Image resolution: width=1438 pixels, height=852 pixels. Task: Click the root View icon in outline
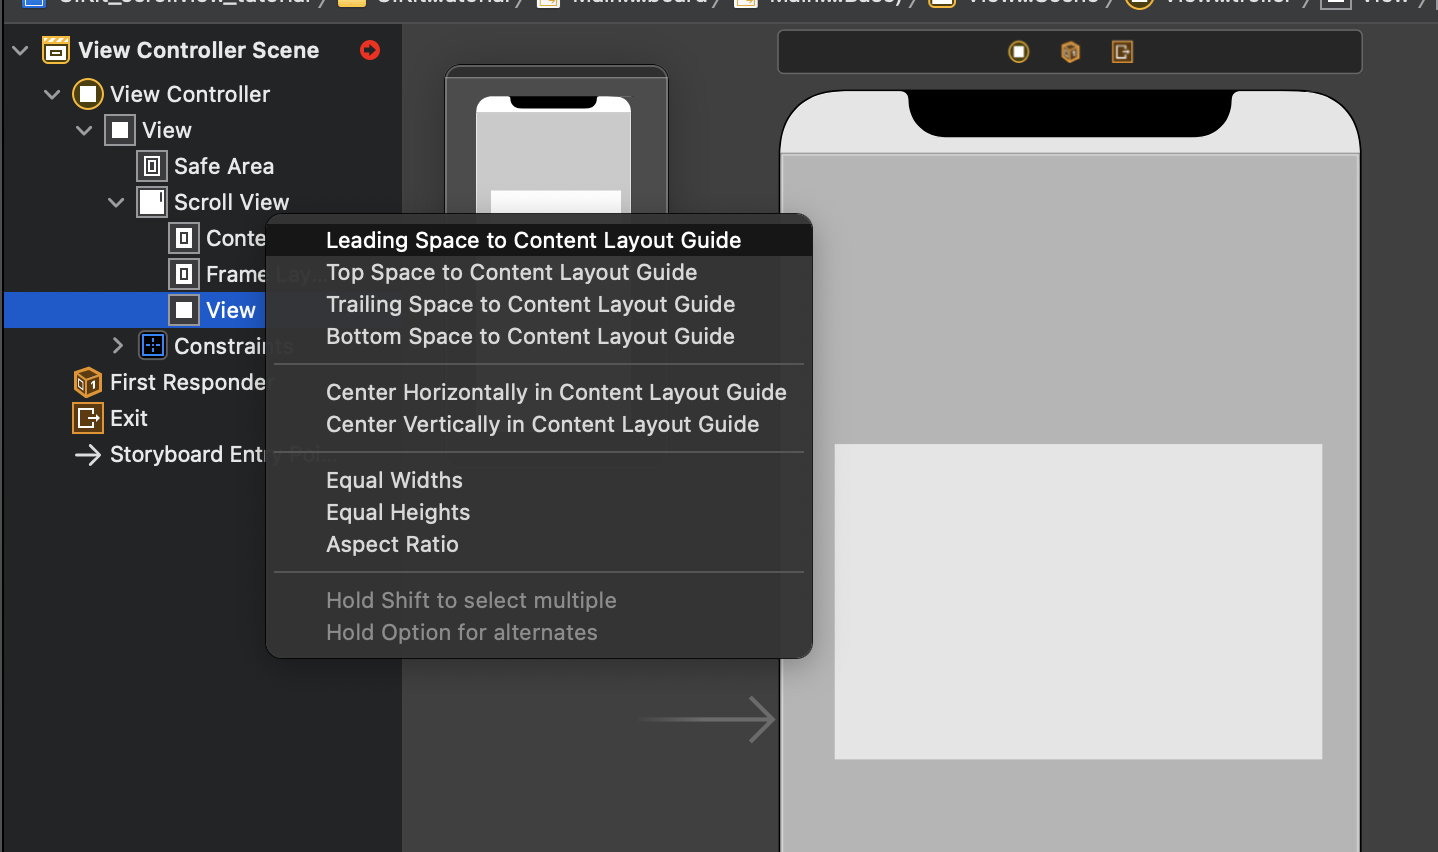pos(120,130)
